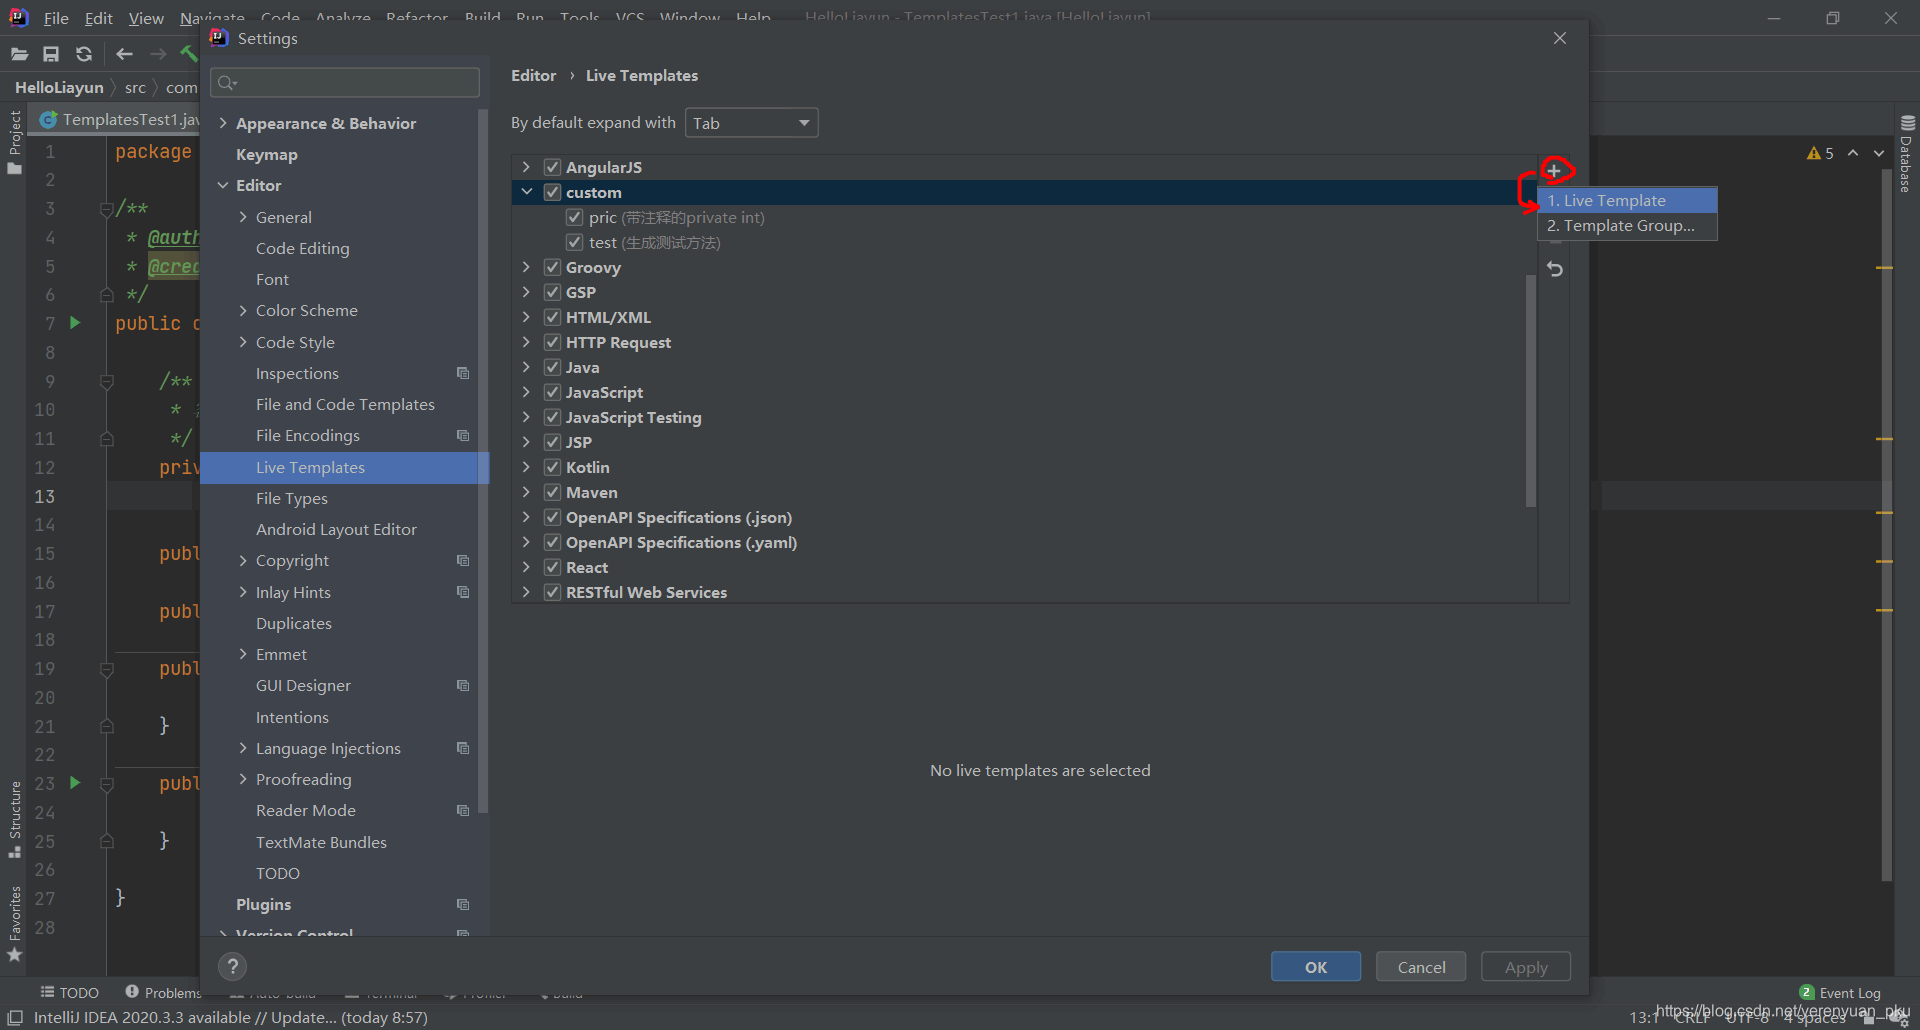Click the revert changes undo icon
The width and height of the screenshot is (1920, 1030).
1555,269
